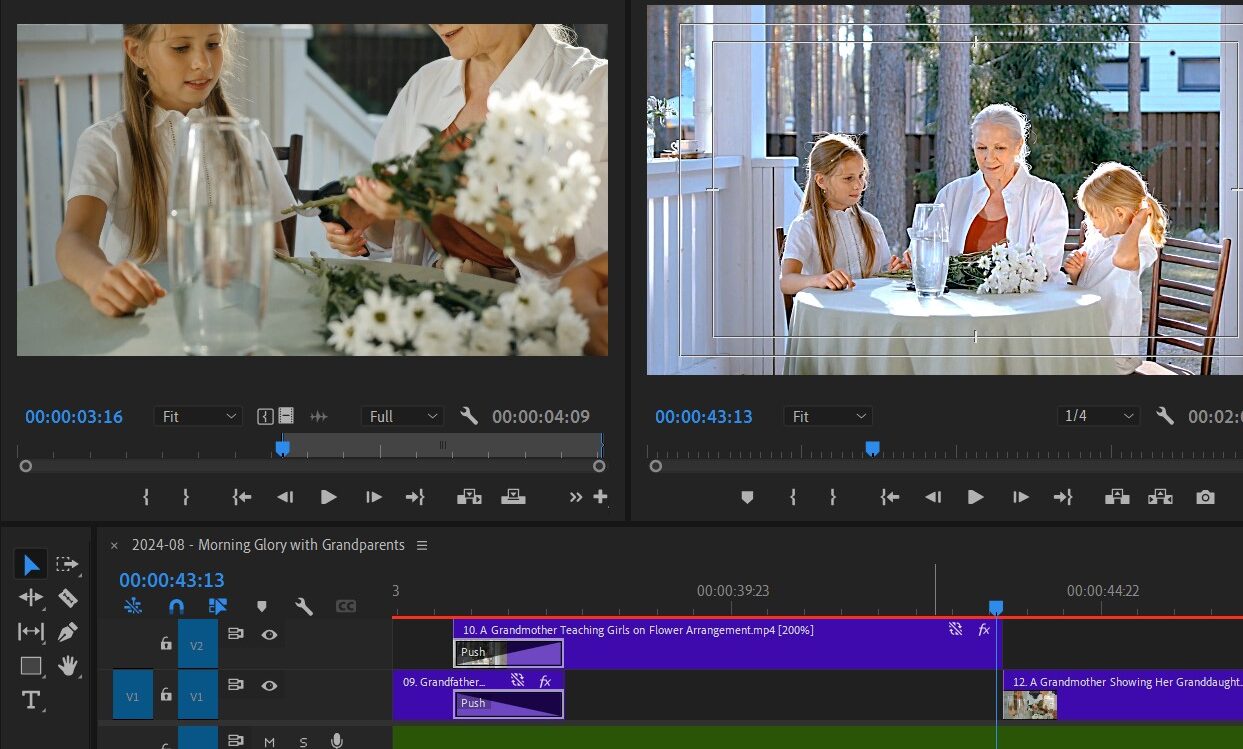The height and width of the screenshot is (749, 1243).
Task: Add a marker in the Program monitor
Action: point(747,497)
